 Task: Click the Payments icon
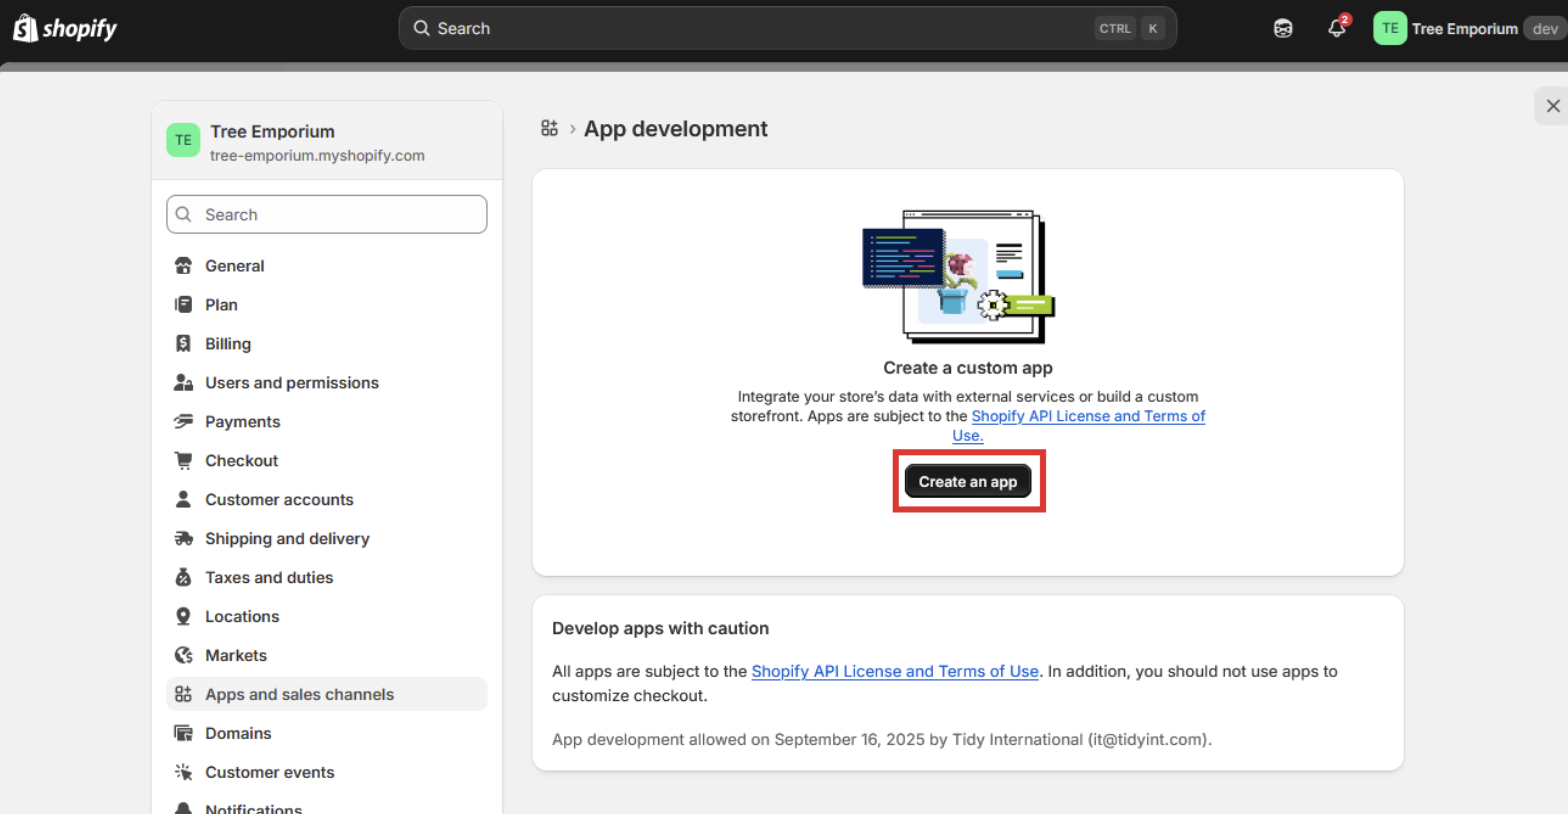point(183,422)
